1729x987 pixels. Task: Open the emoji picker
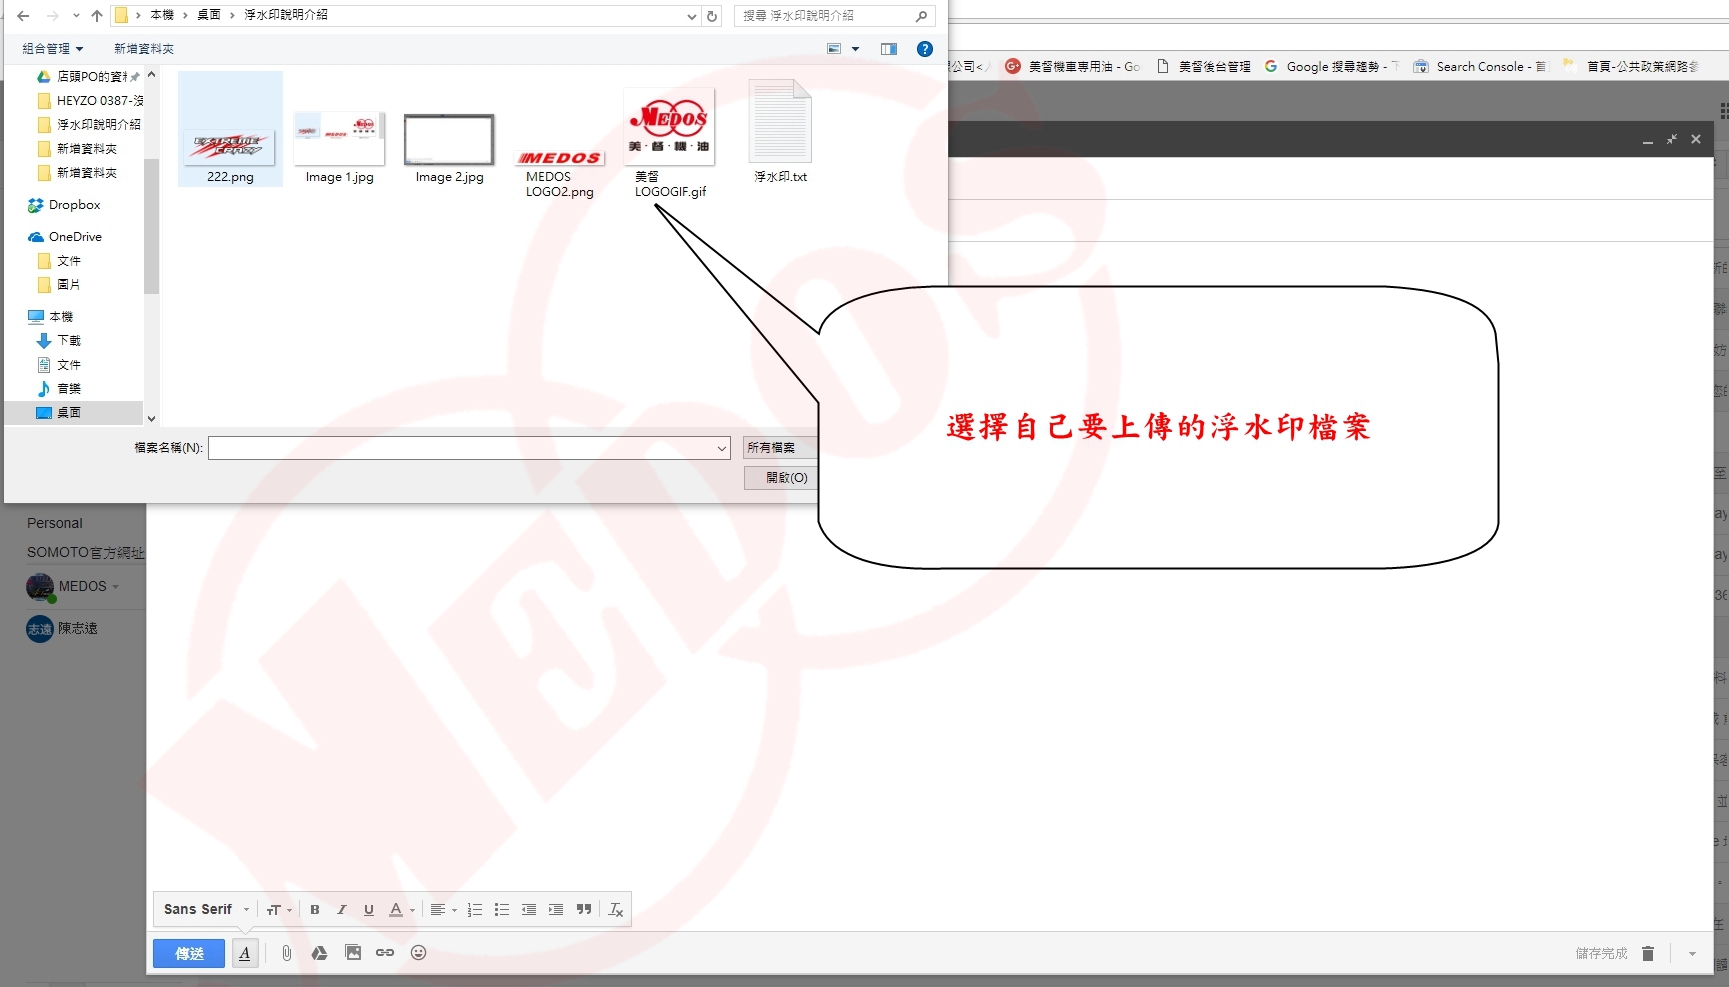[418, 953]
